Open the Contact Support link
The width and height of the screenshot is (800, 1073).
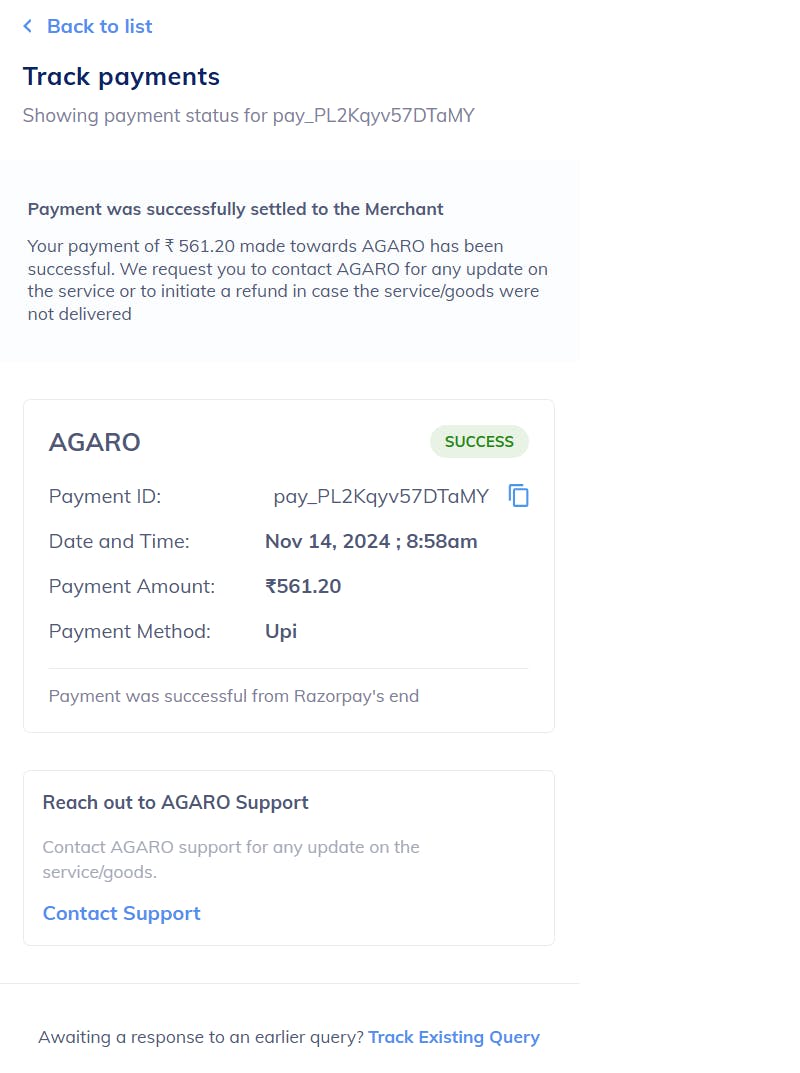pyautogui.click(x=121, y=913)
